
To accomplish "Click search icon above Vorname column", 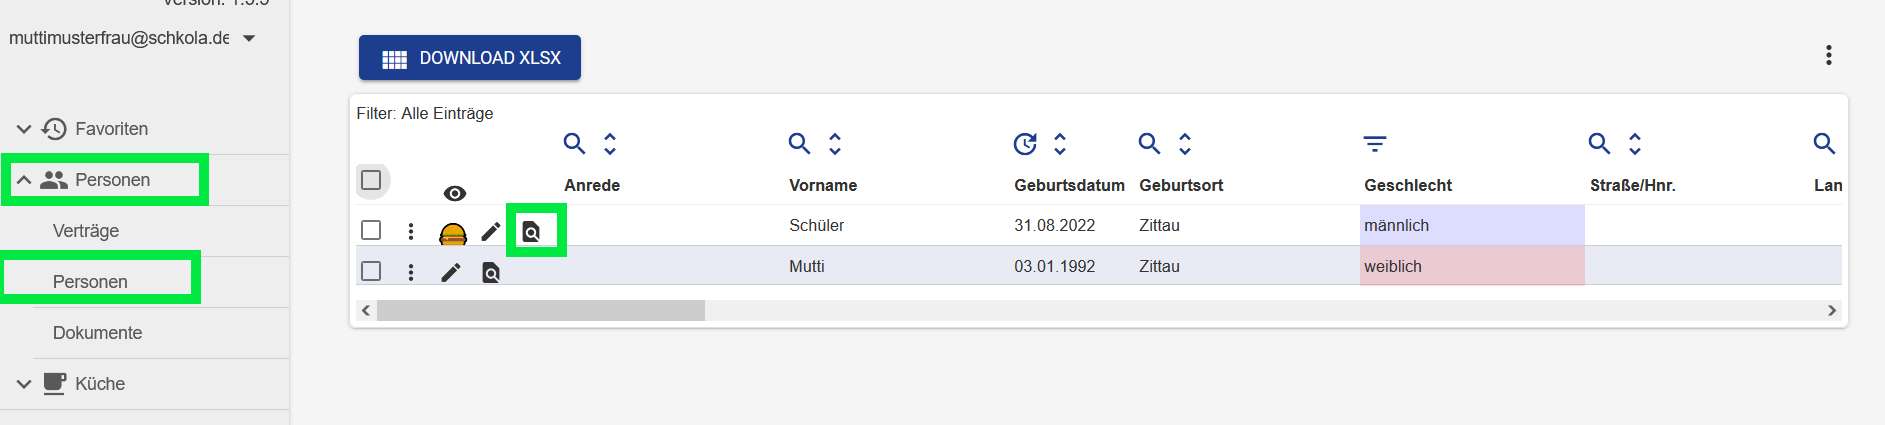I will (x=799, y=143).
